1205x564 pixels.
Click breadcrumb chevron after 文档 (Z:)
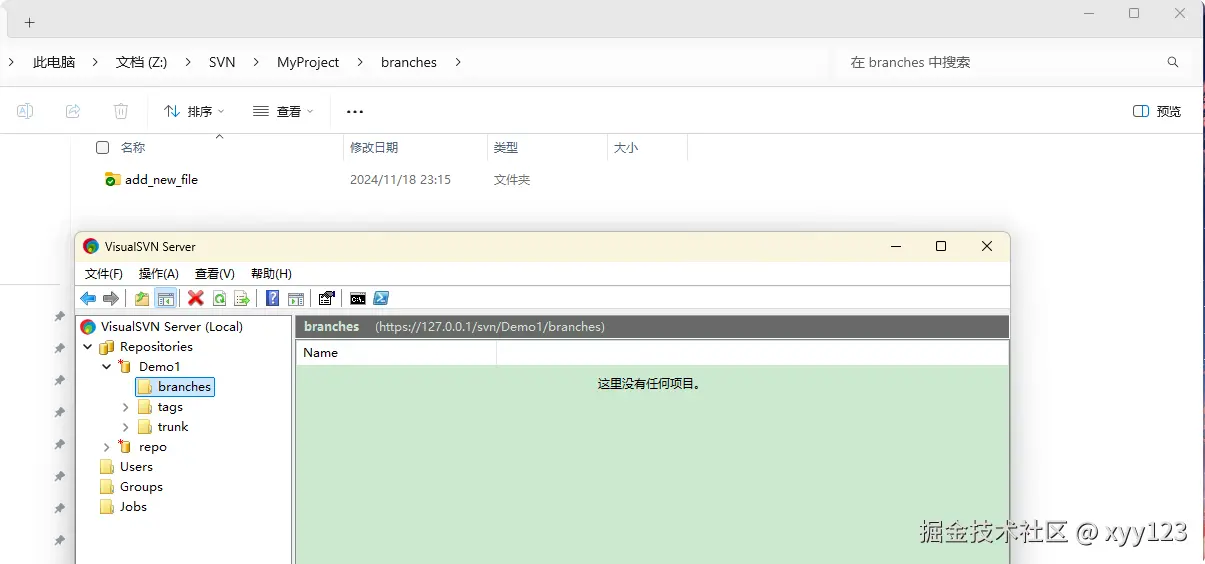(x=187, y=62)
